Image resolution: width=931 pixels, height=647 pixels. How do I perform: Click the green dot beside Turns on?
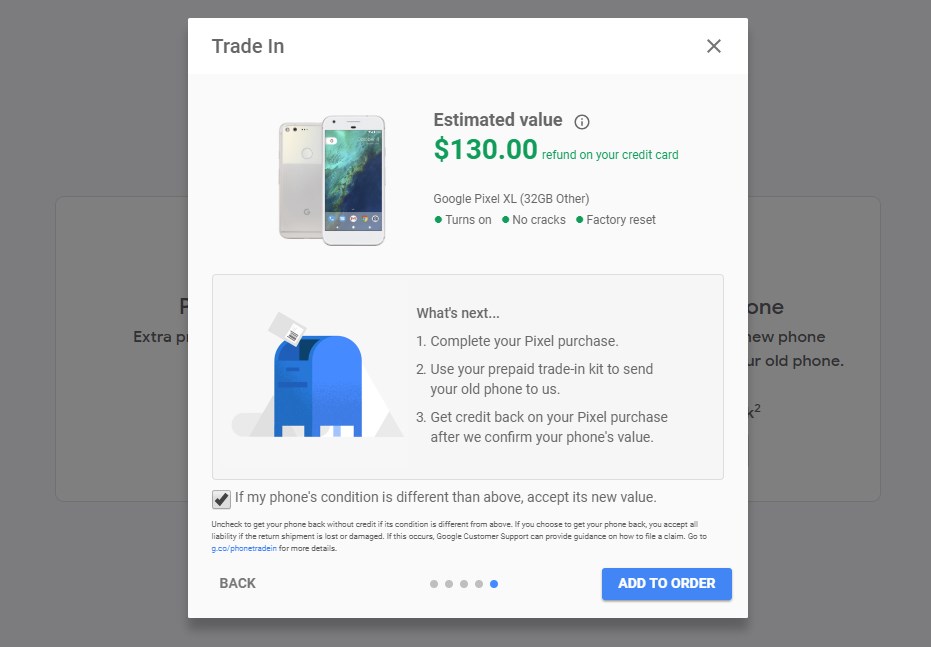point(438,220)
